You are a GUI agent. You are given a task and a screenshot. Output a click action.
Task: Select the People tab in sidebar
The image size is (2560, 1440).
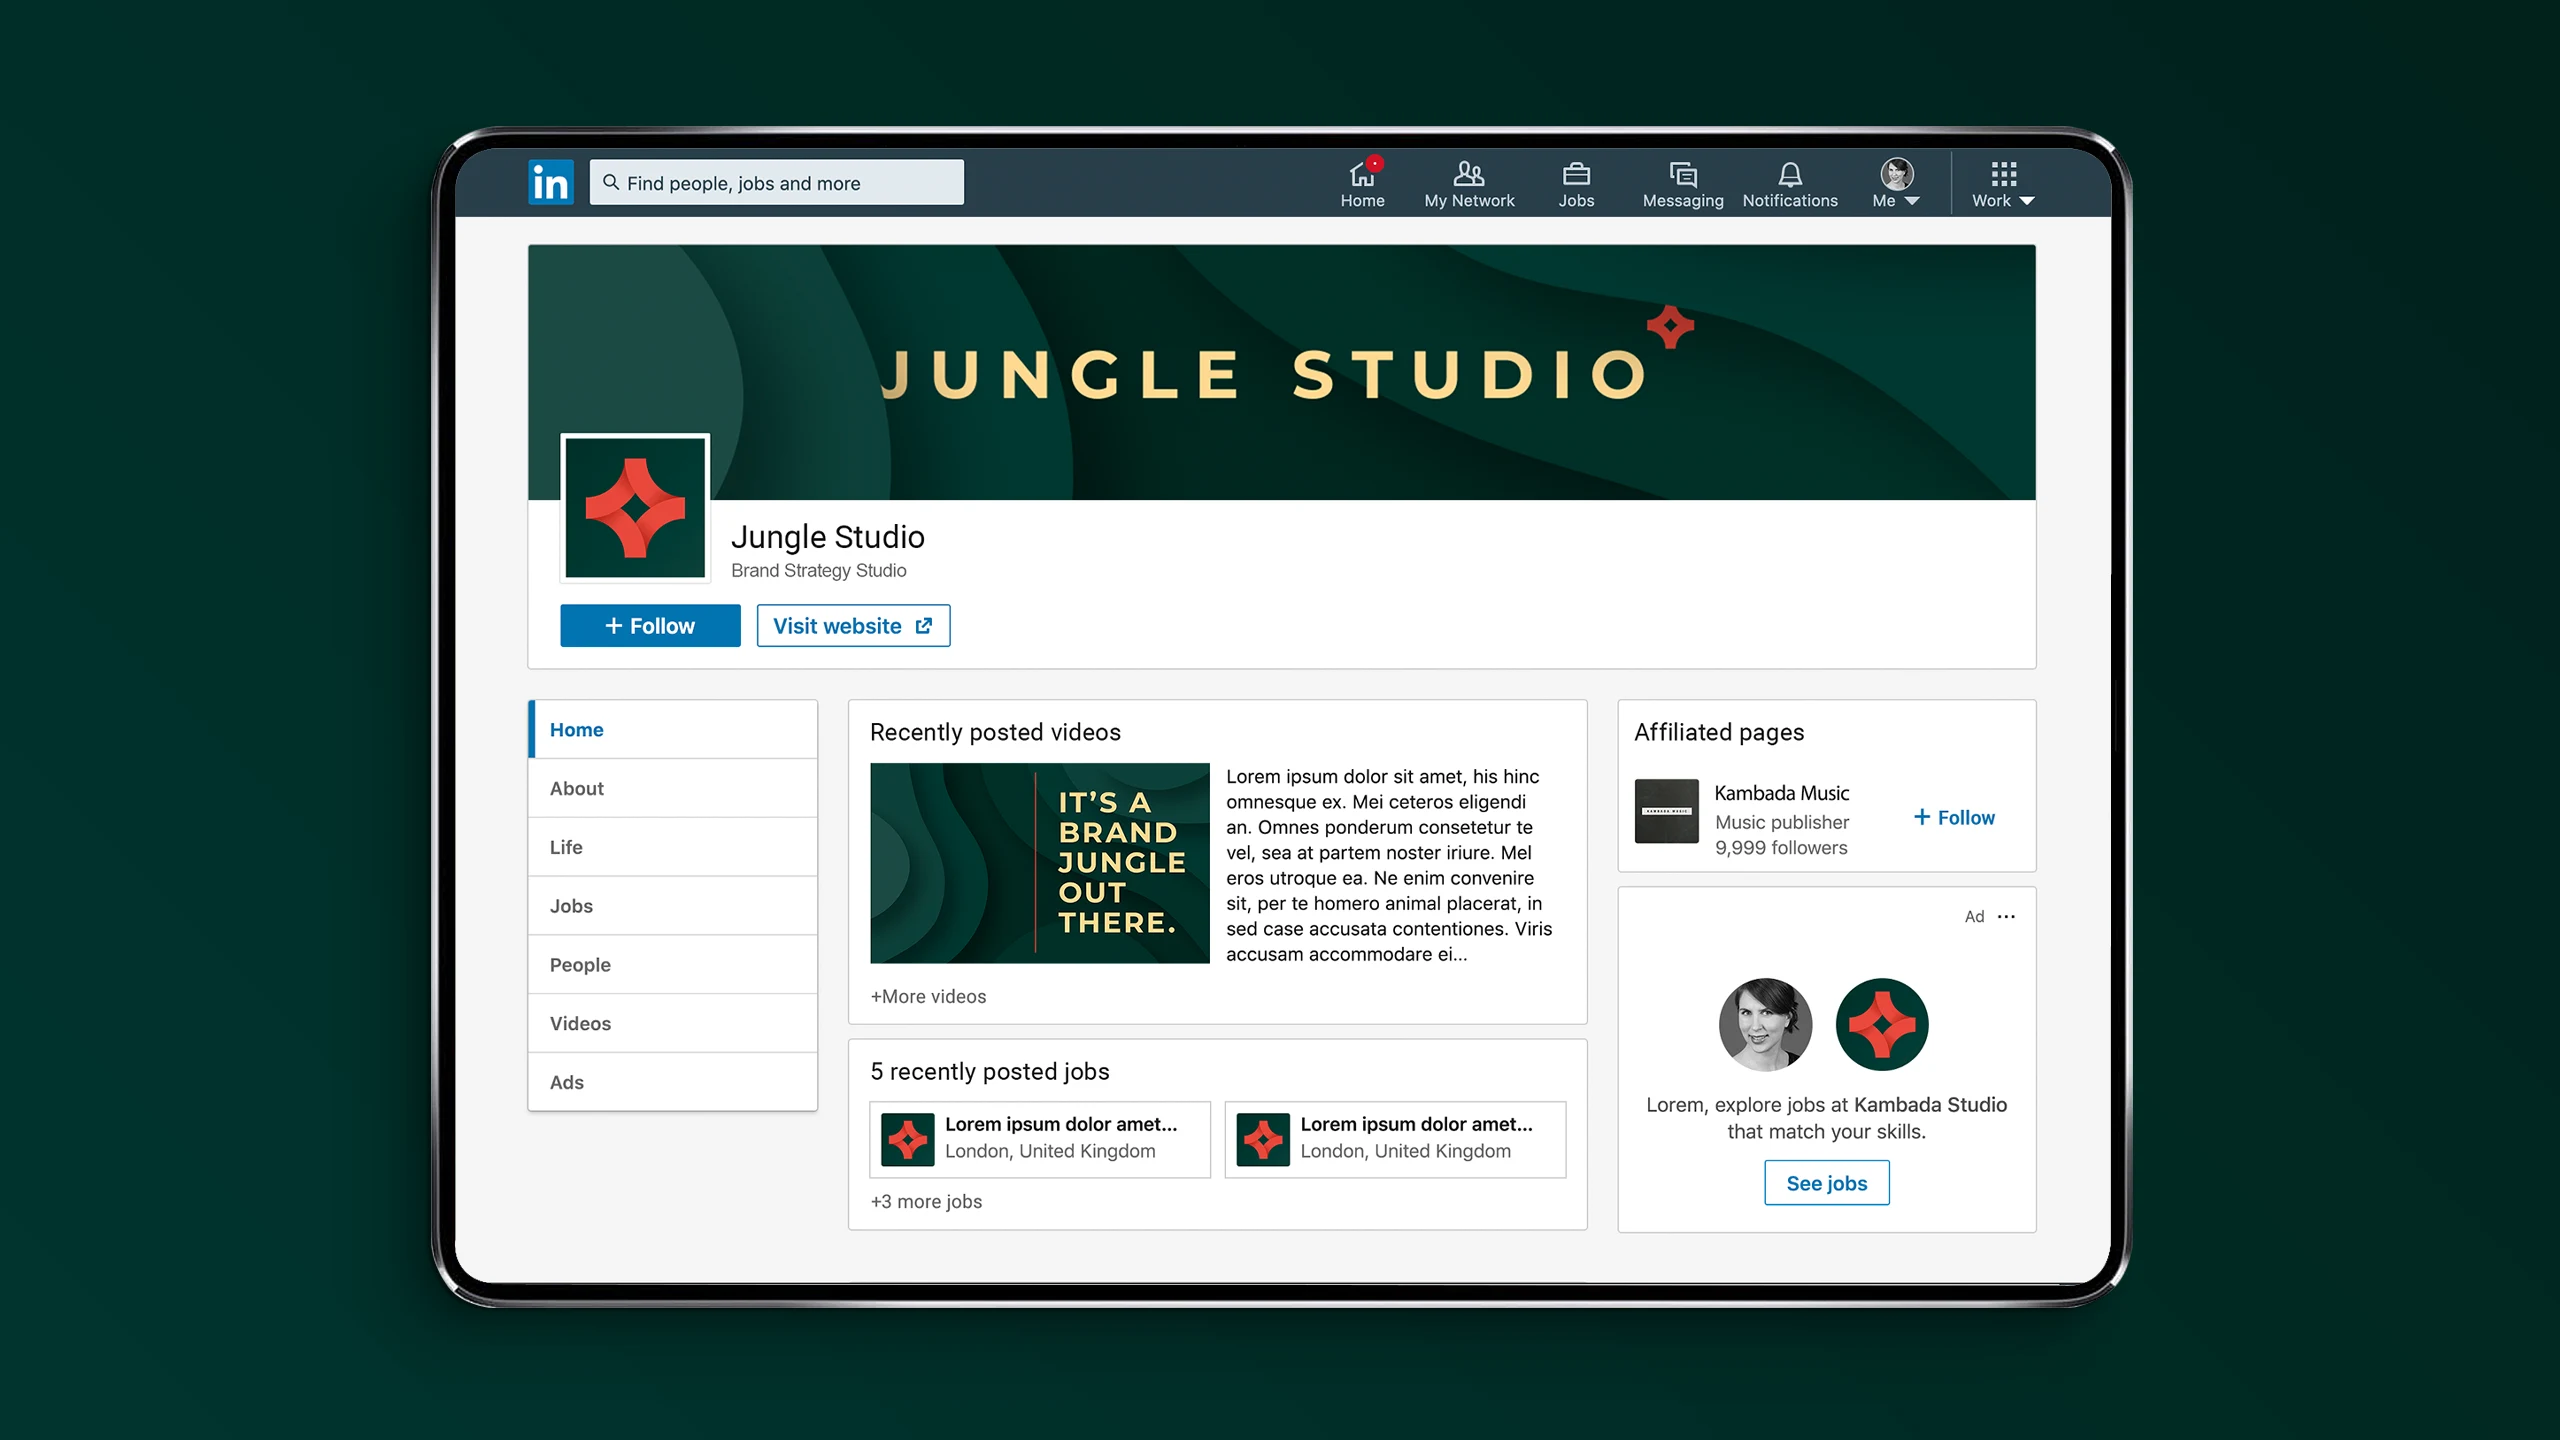pyautogui.click(x=580, y=964)
